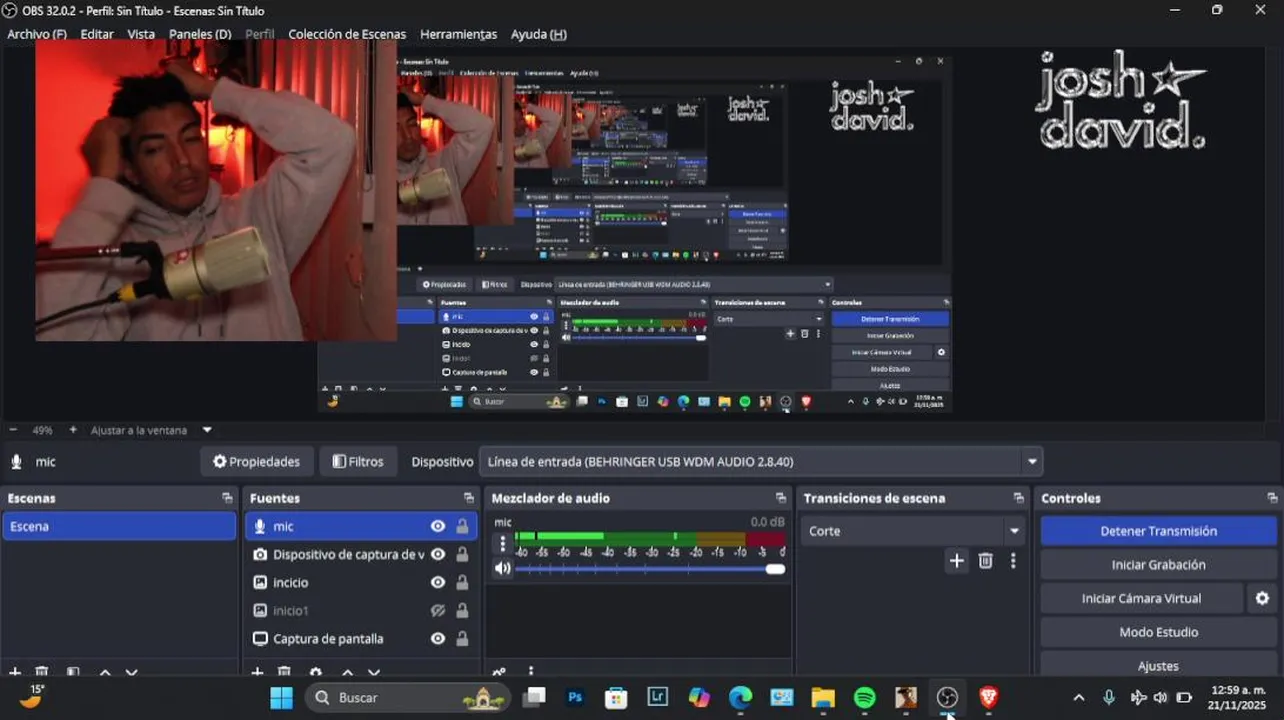
Task: Add a new scene transition with plus icon
Action: (957, 561)
